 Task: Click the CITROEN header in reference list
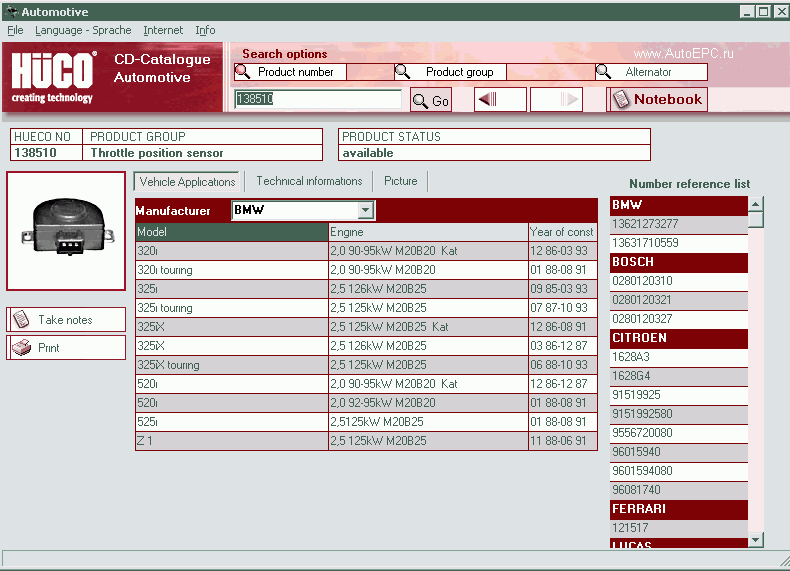click(x=679, y=338)
